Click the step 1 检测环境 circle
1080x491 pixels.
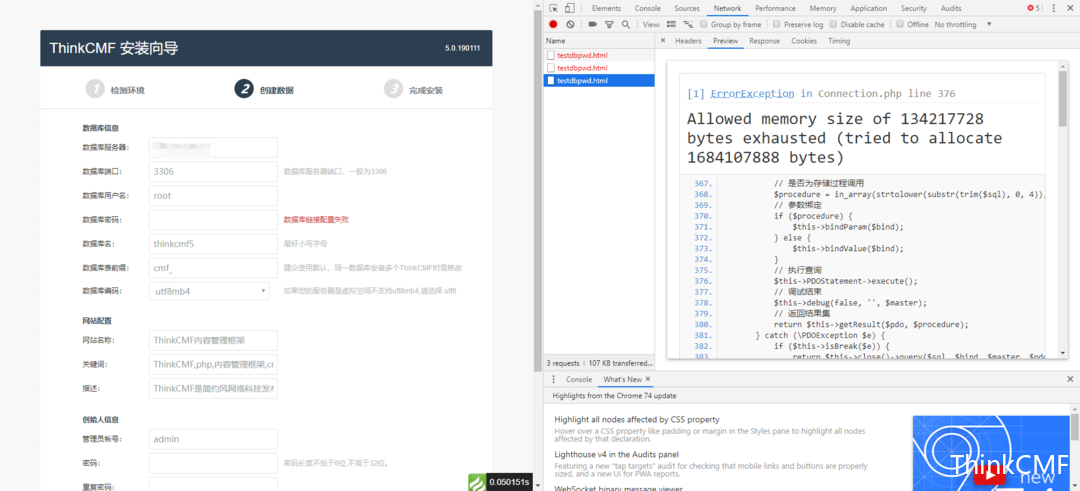point(94,90)
